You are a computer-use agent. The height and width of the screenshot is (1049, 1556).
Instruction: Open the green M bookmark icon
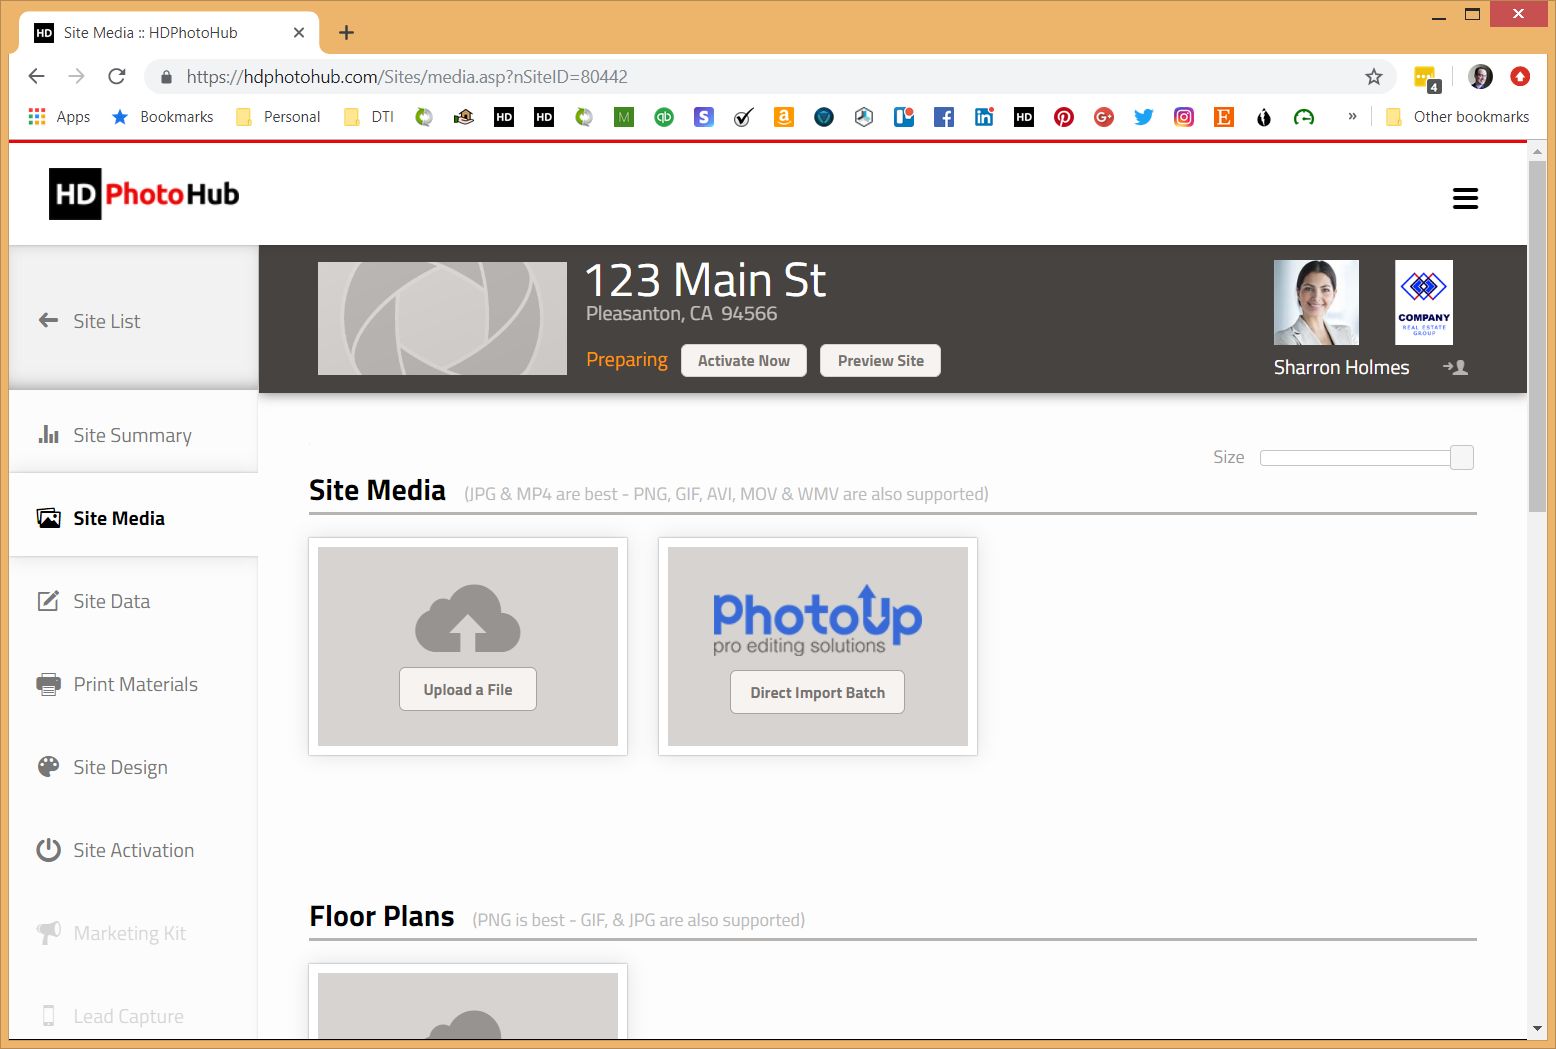point(624,117)
